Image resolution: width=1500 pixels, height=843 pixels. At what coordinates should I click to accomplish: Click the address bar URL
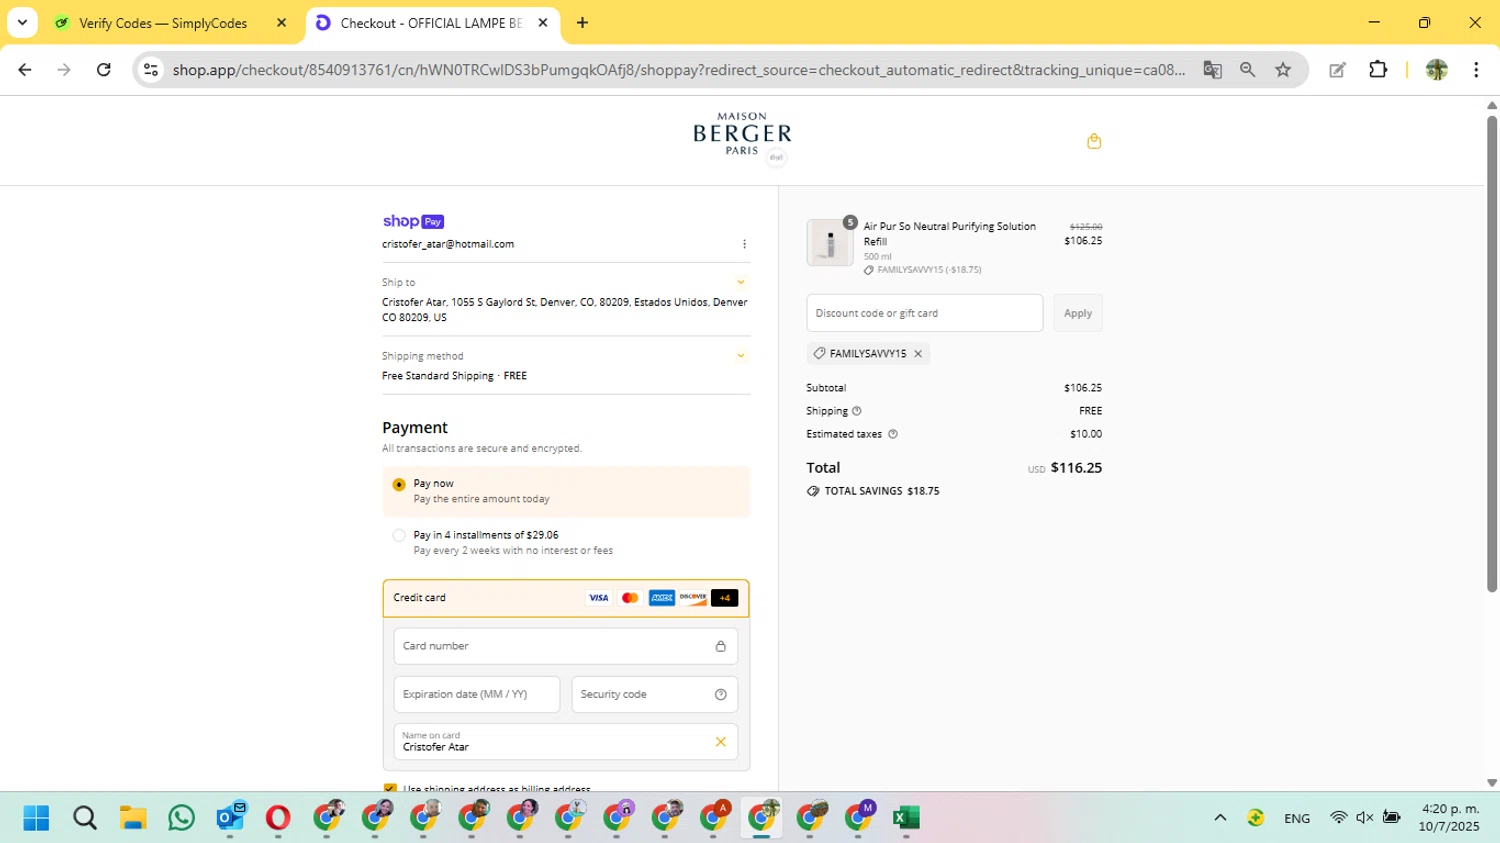(x=678, y=70)
